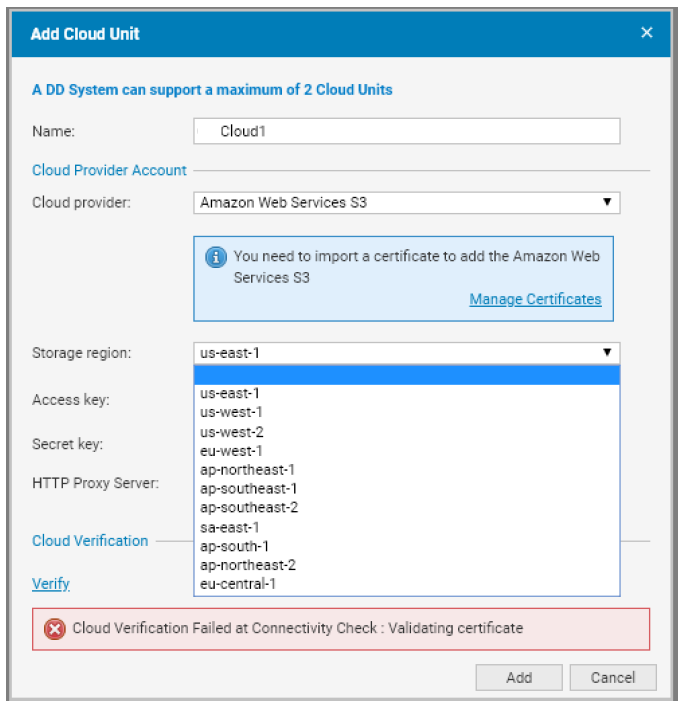Viewport: 686px width, 708px height.
Task: Open the Manage Certificates link
Action: click(x=535, y=299)
